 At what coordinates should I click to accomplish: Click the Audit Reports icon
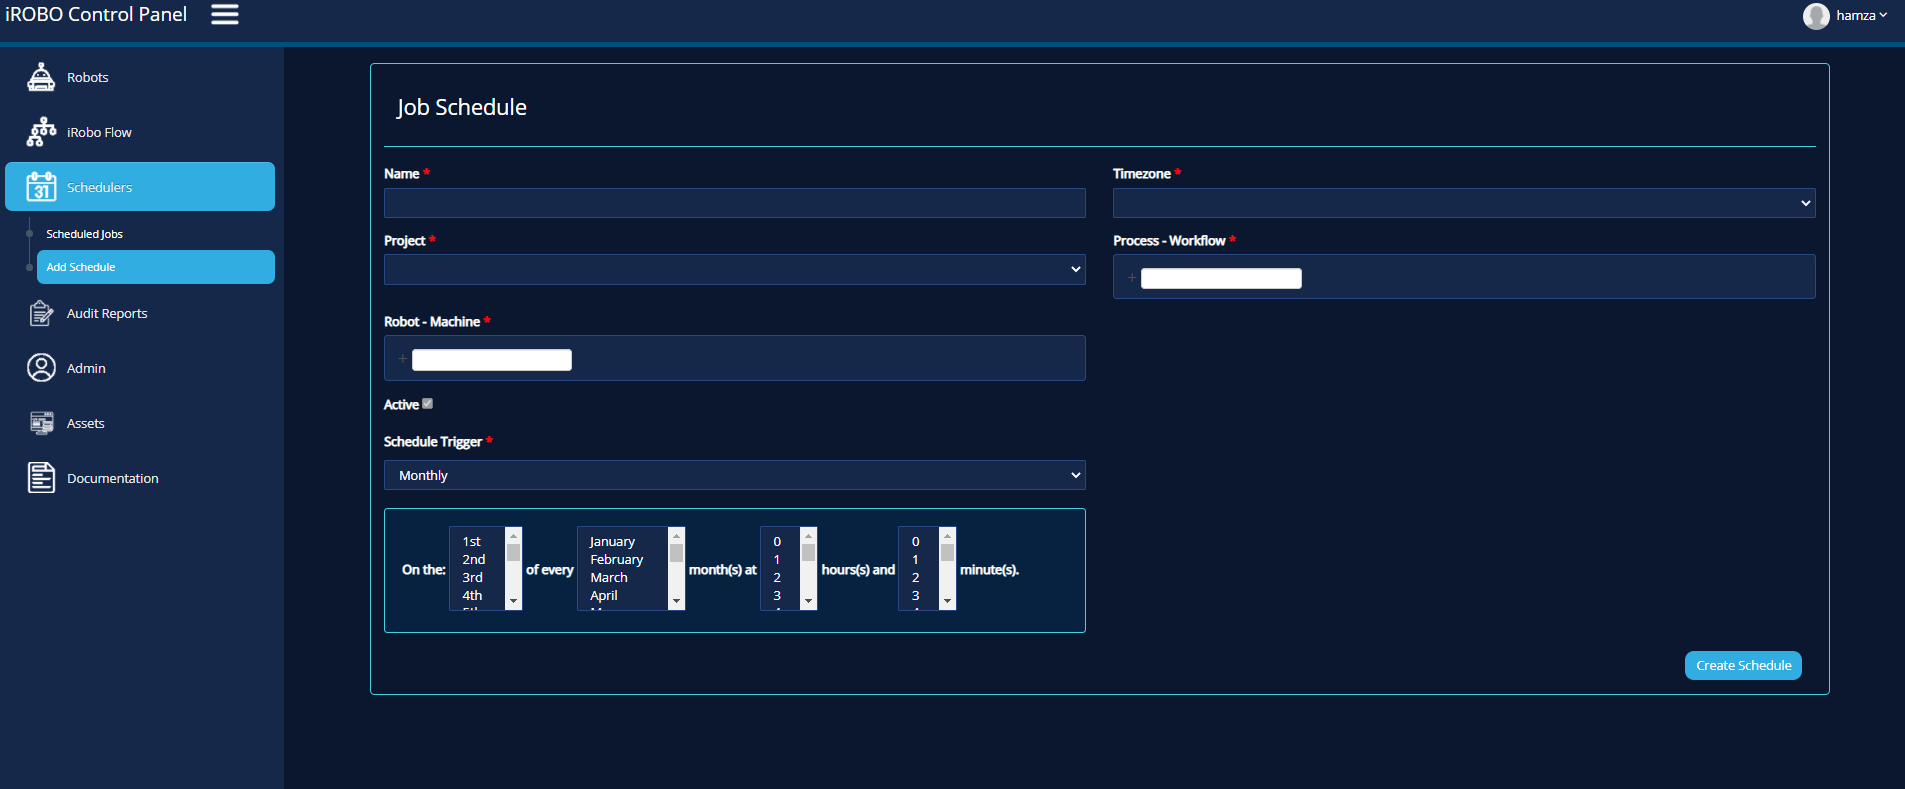point(41,313)
